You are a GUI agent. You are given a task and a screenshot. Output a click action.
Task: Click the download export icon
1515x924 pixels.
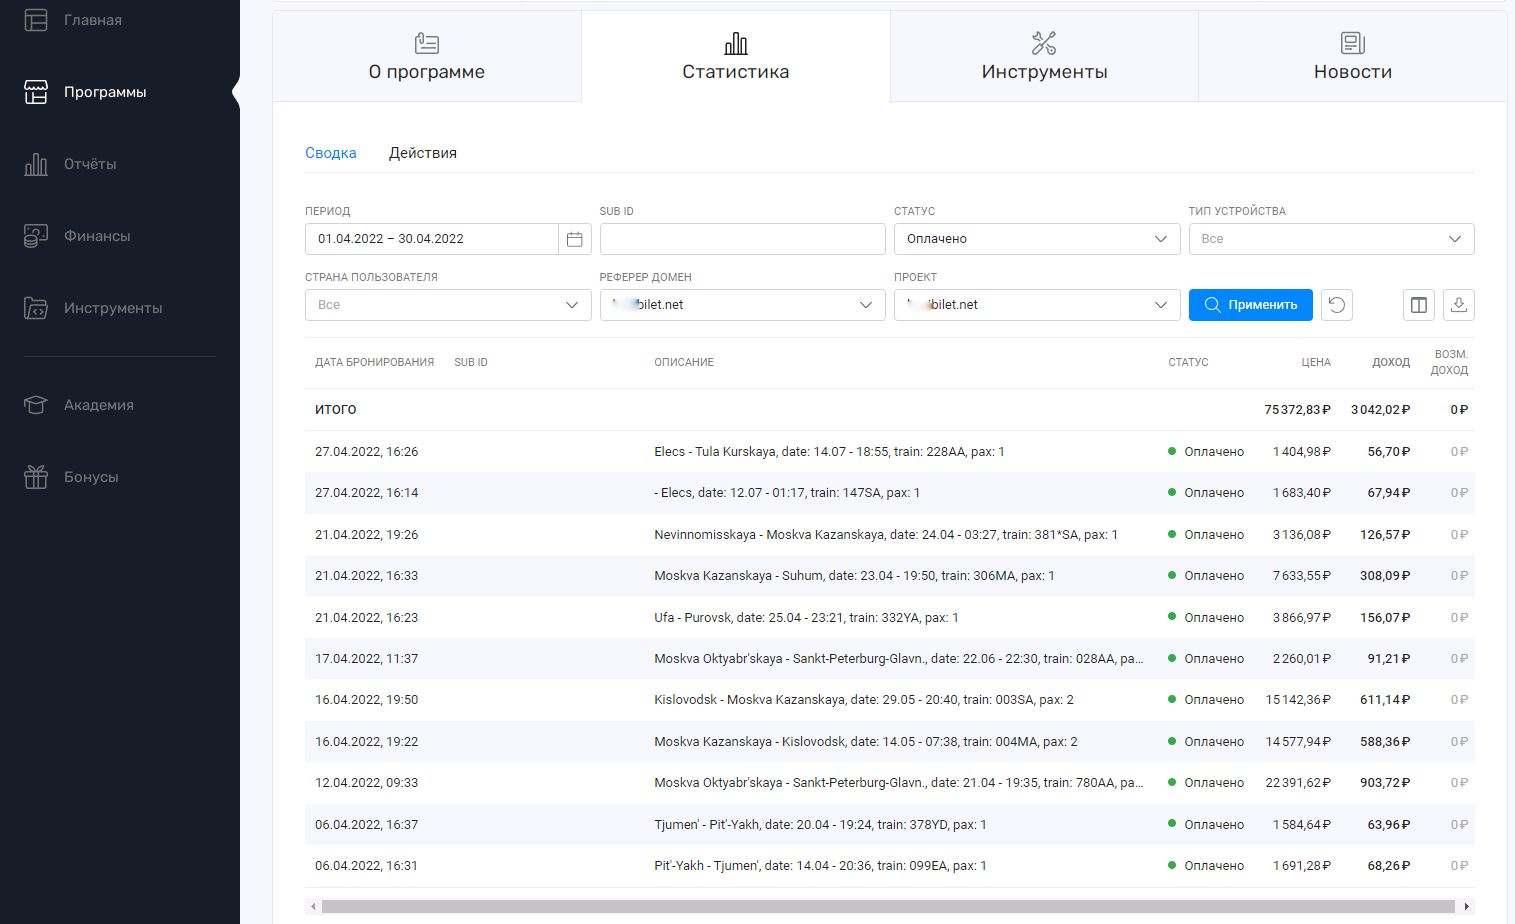tap(1458, 305)
